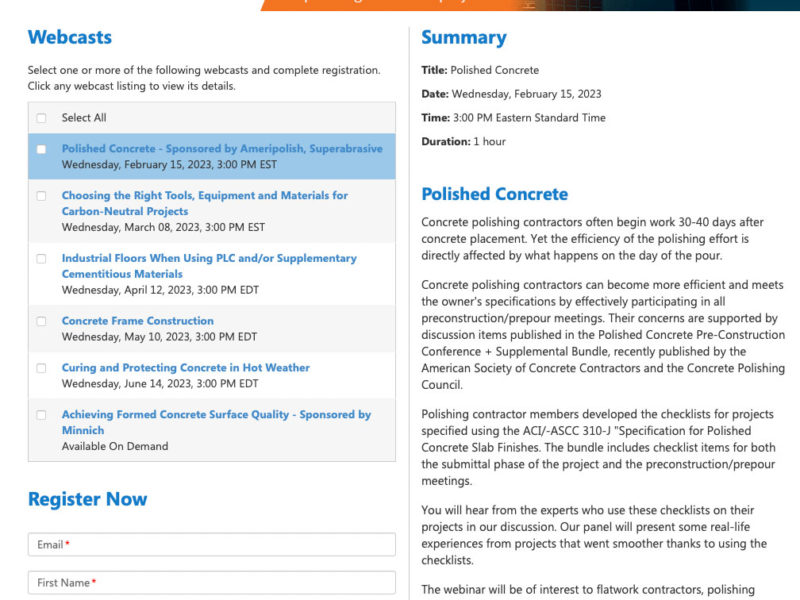The image size is (800, 600).
Task: Click the Summary heading
Action: click(463, 38)
